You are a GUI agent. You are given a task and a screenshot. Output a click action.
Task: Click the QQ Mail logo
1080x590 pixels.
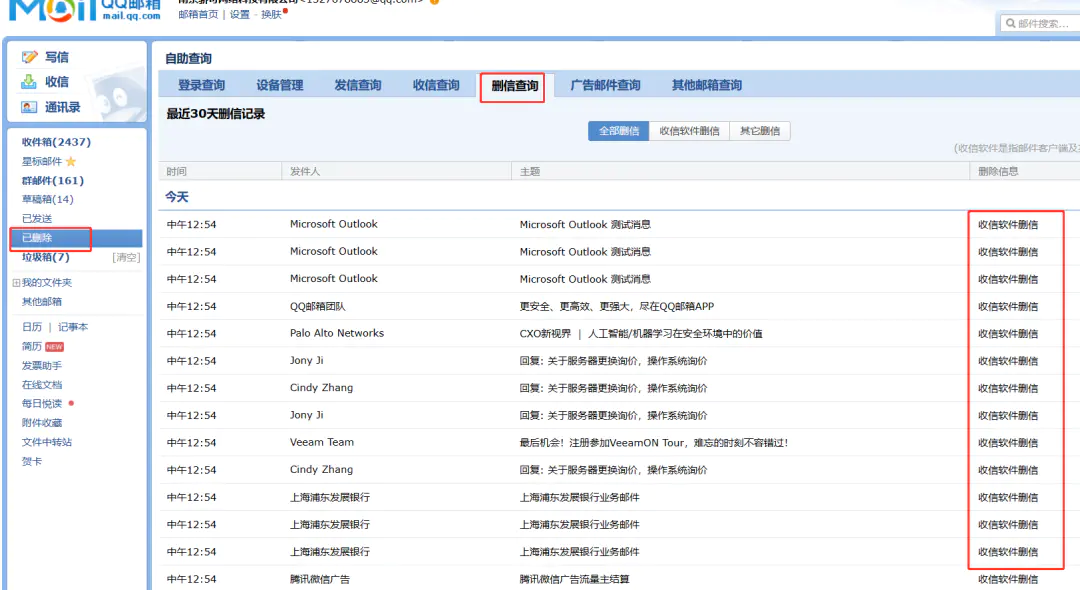click(84, 10)
